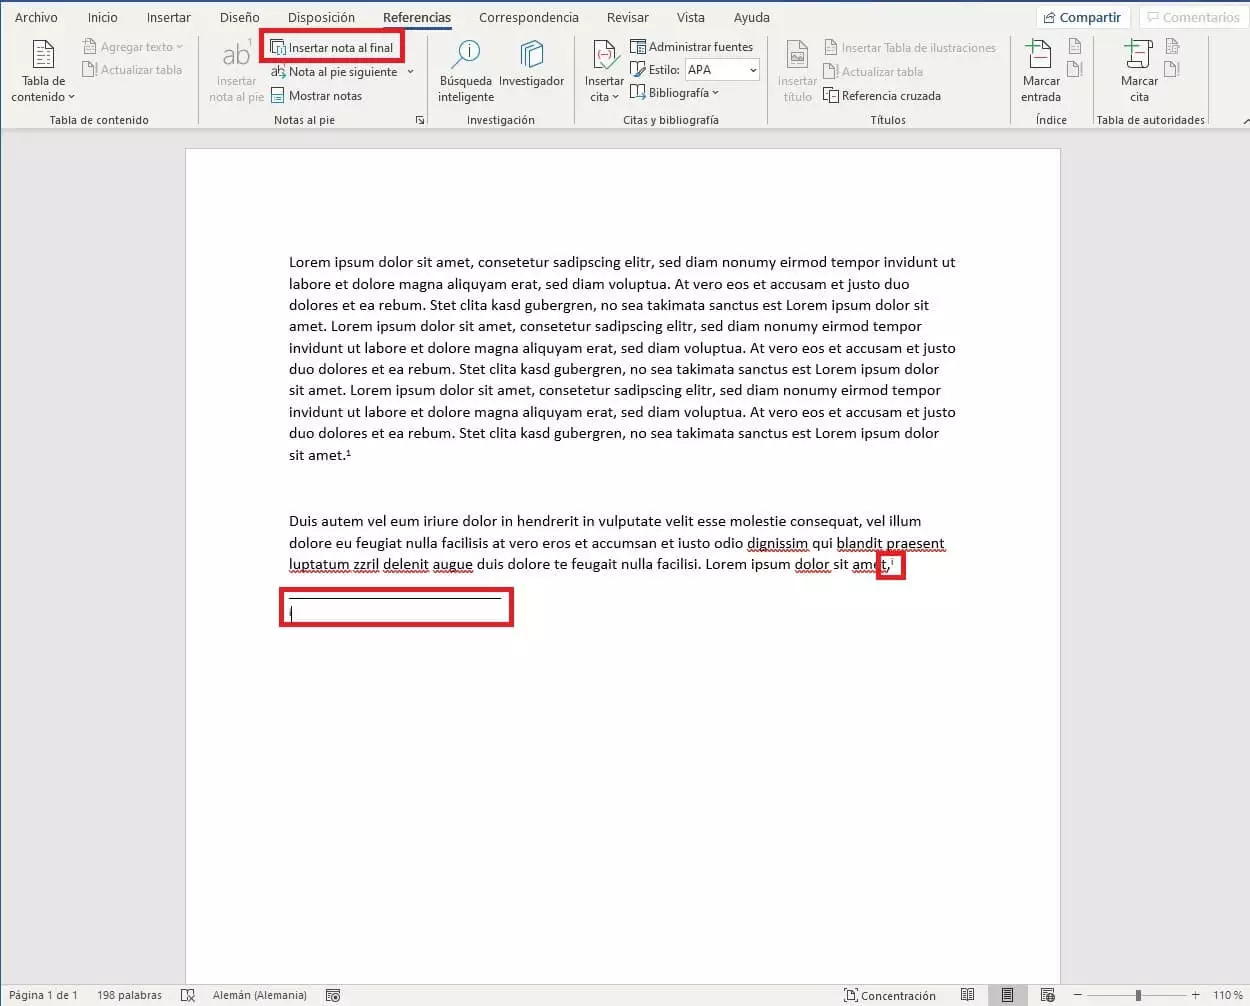The width and height of the screenshot is (1250, 1006).
Task: Click the 198 palabras word count
Action: point(129,995)
